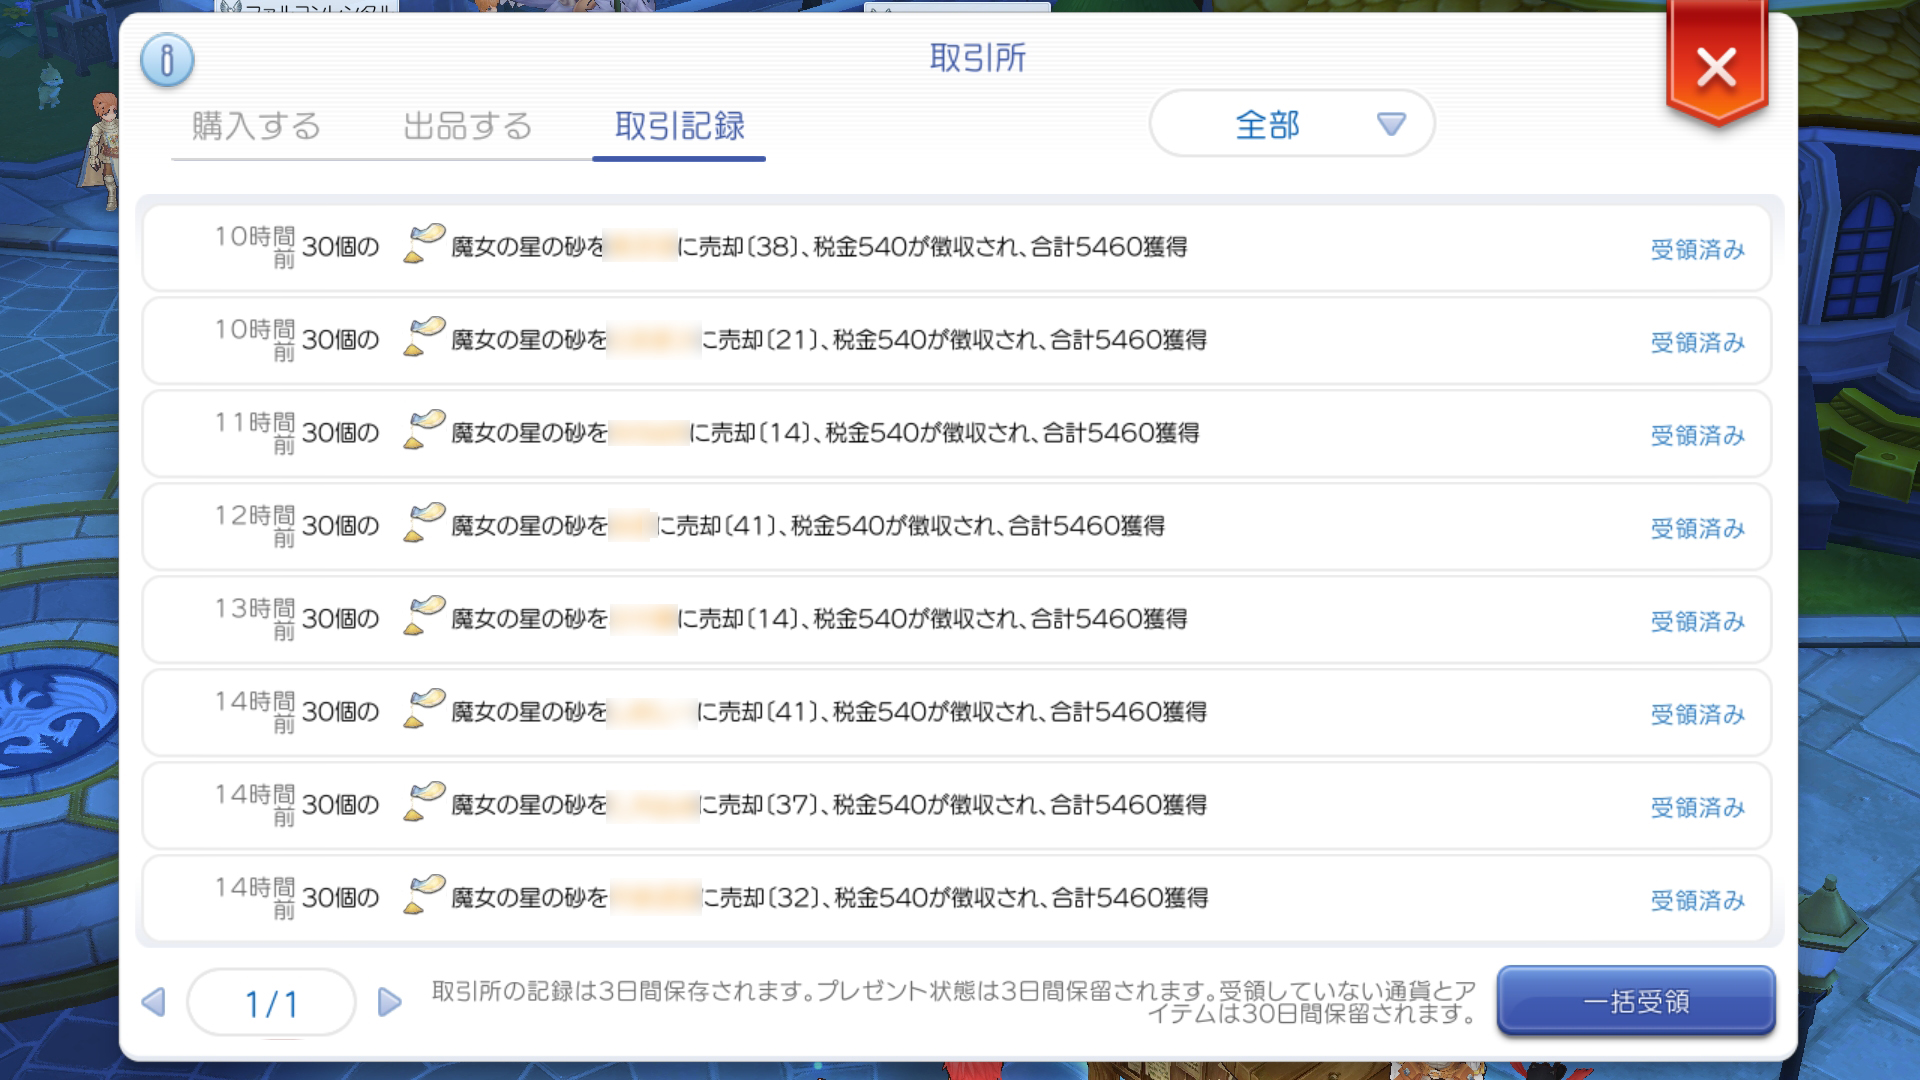Click 受領済み on the 売却(37) record
This screenshot has width=1920, height=1080.
pyautogui.click(x=1697, y=807)
